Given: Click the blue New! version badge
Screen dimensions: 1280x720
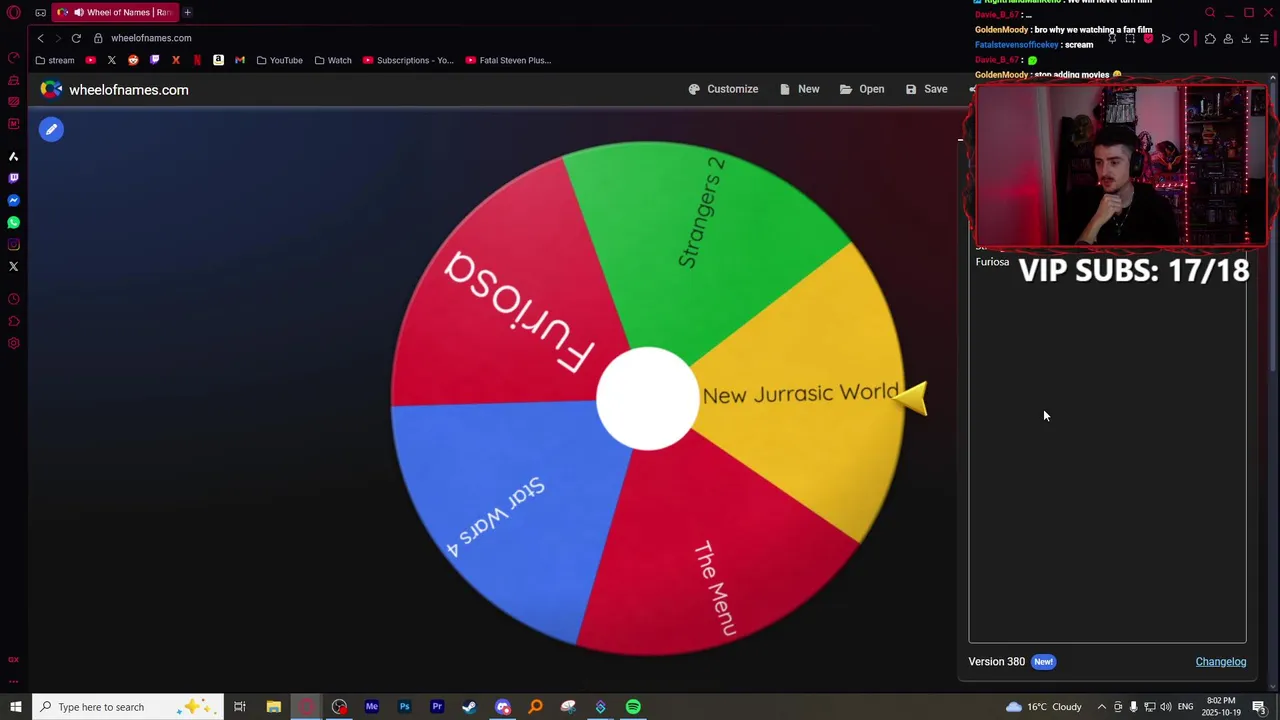Looking at the screenshot, I should point(1043,662).
